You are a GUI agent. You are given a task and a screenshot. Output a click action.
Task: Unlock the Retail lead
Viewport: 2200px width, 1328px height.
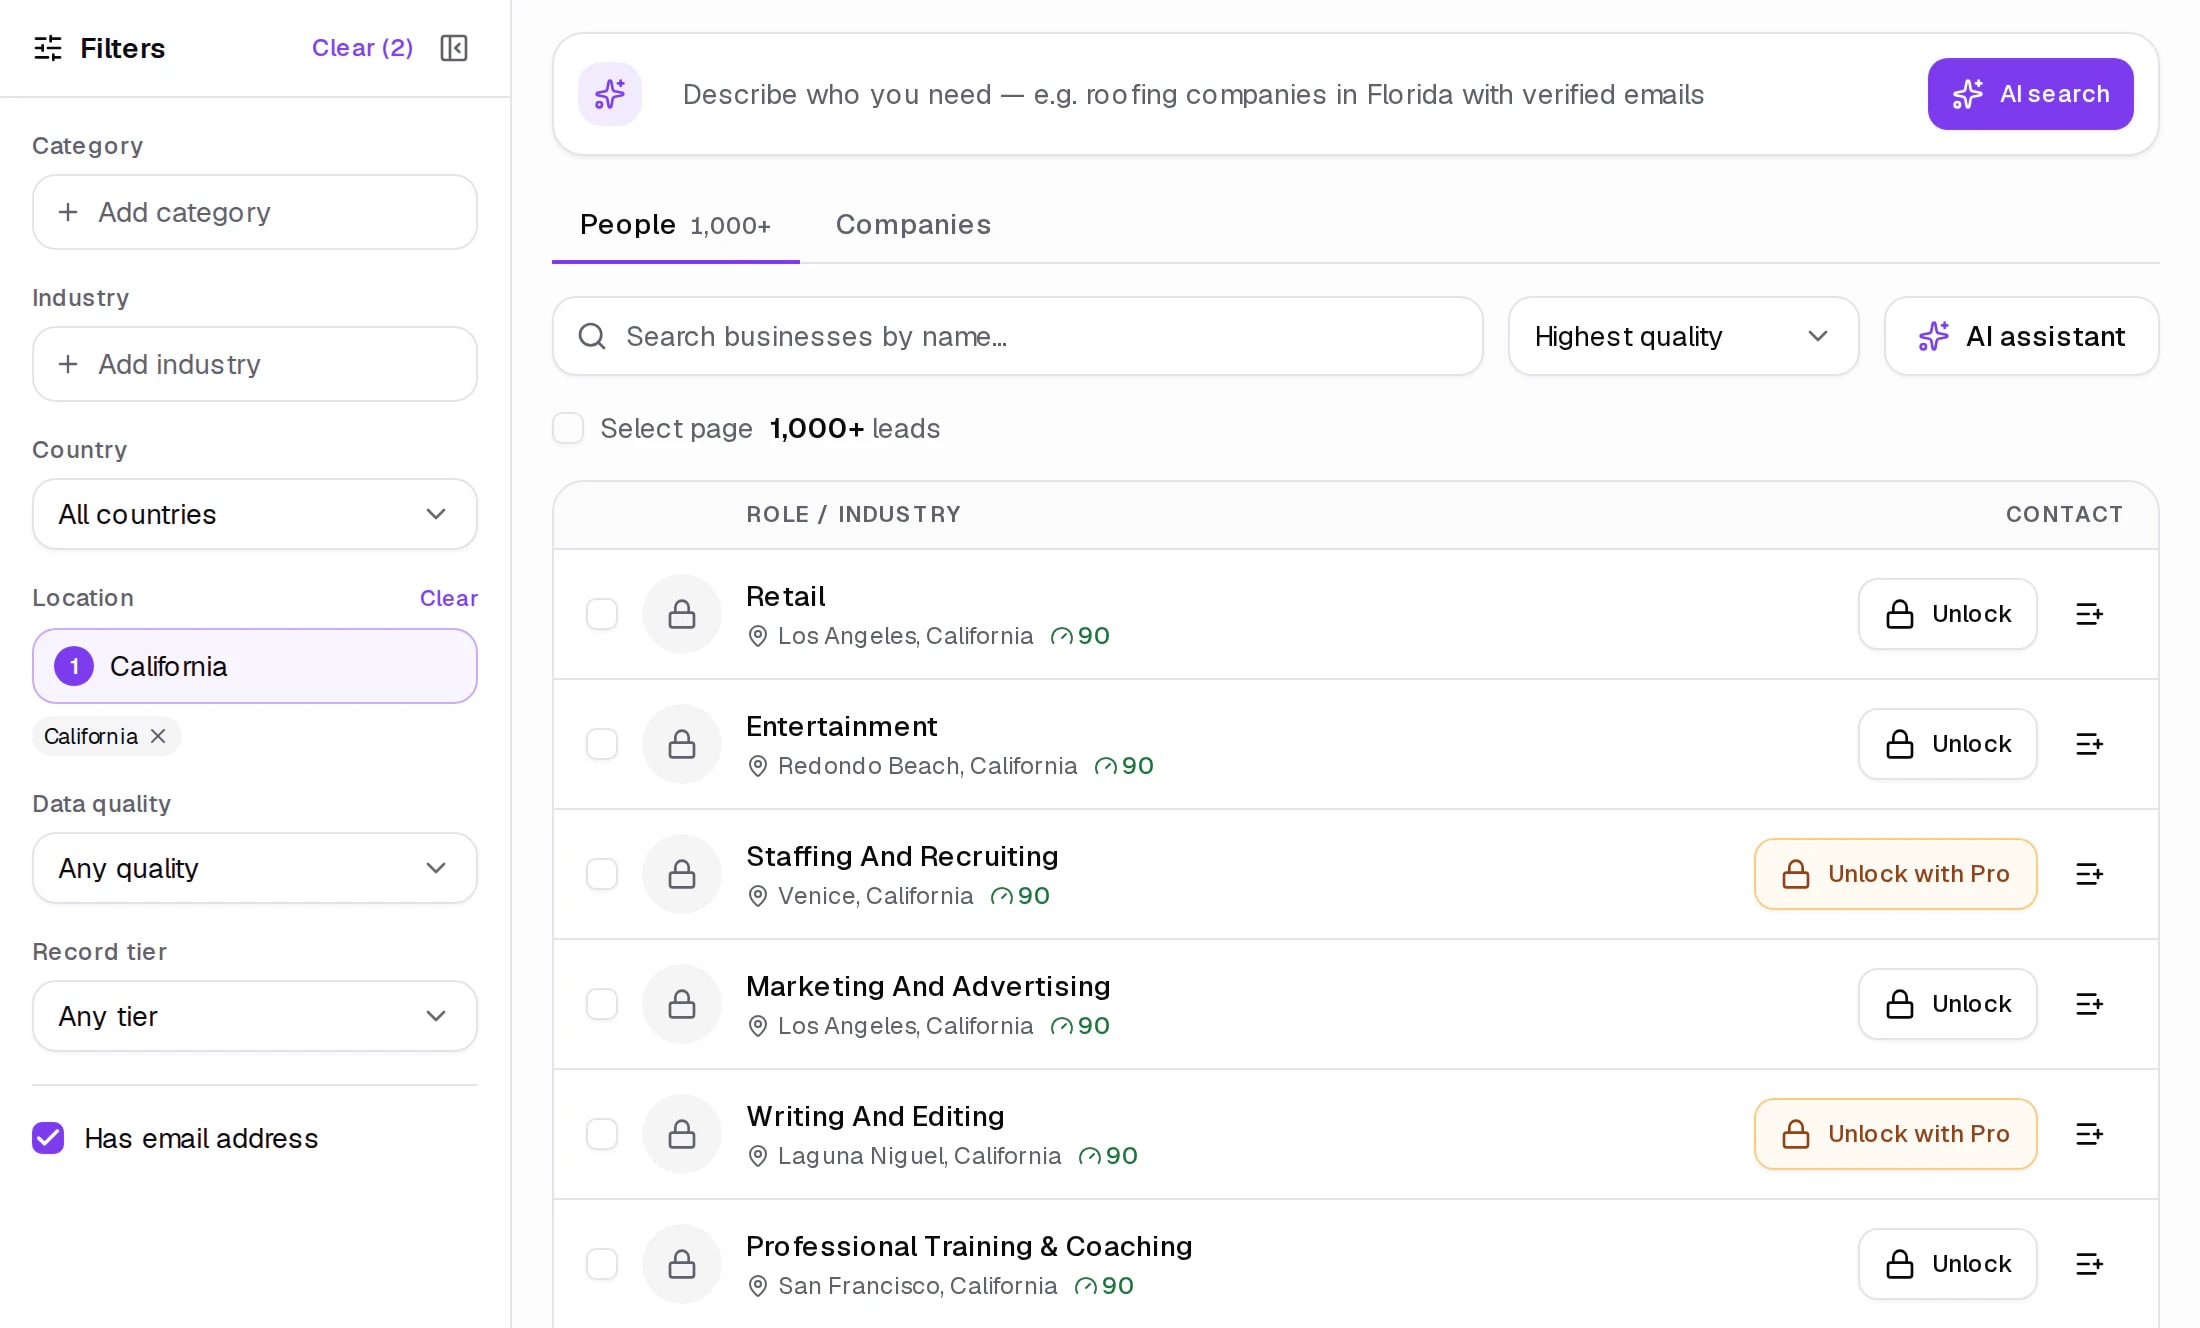pyautogui.click(x=1947, y=614)
